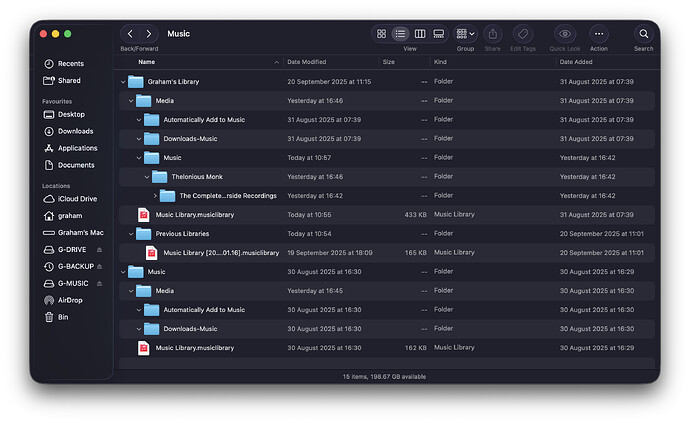This screenshot has height=423, width=690.
Task: Switch to icon view
Action: pyautogui.click(x=382, y=34)
